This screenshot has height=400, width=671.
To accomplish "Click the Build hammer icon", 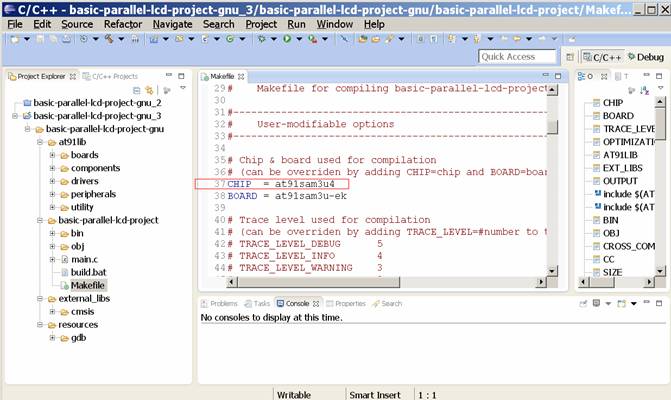I will 110,39.
